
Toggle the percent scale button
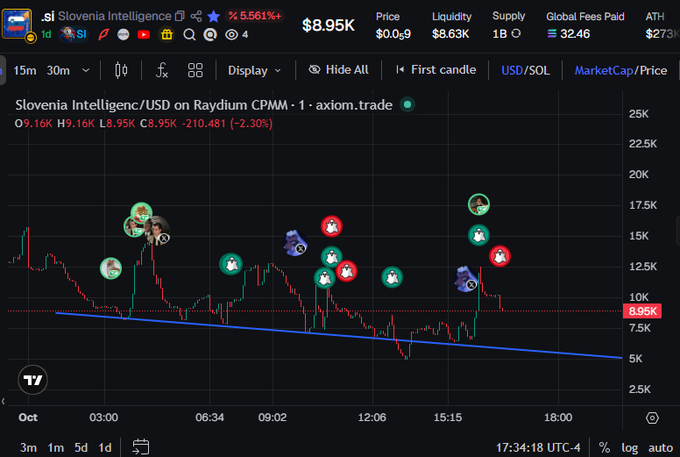604,447
